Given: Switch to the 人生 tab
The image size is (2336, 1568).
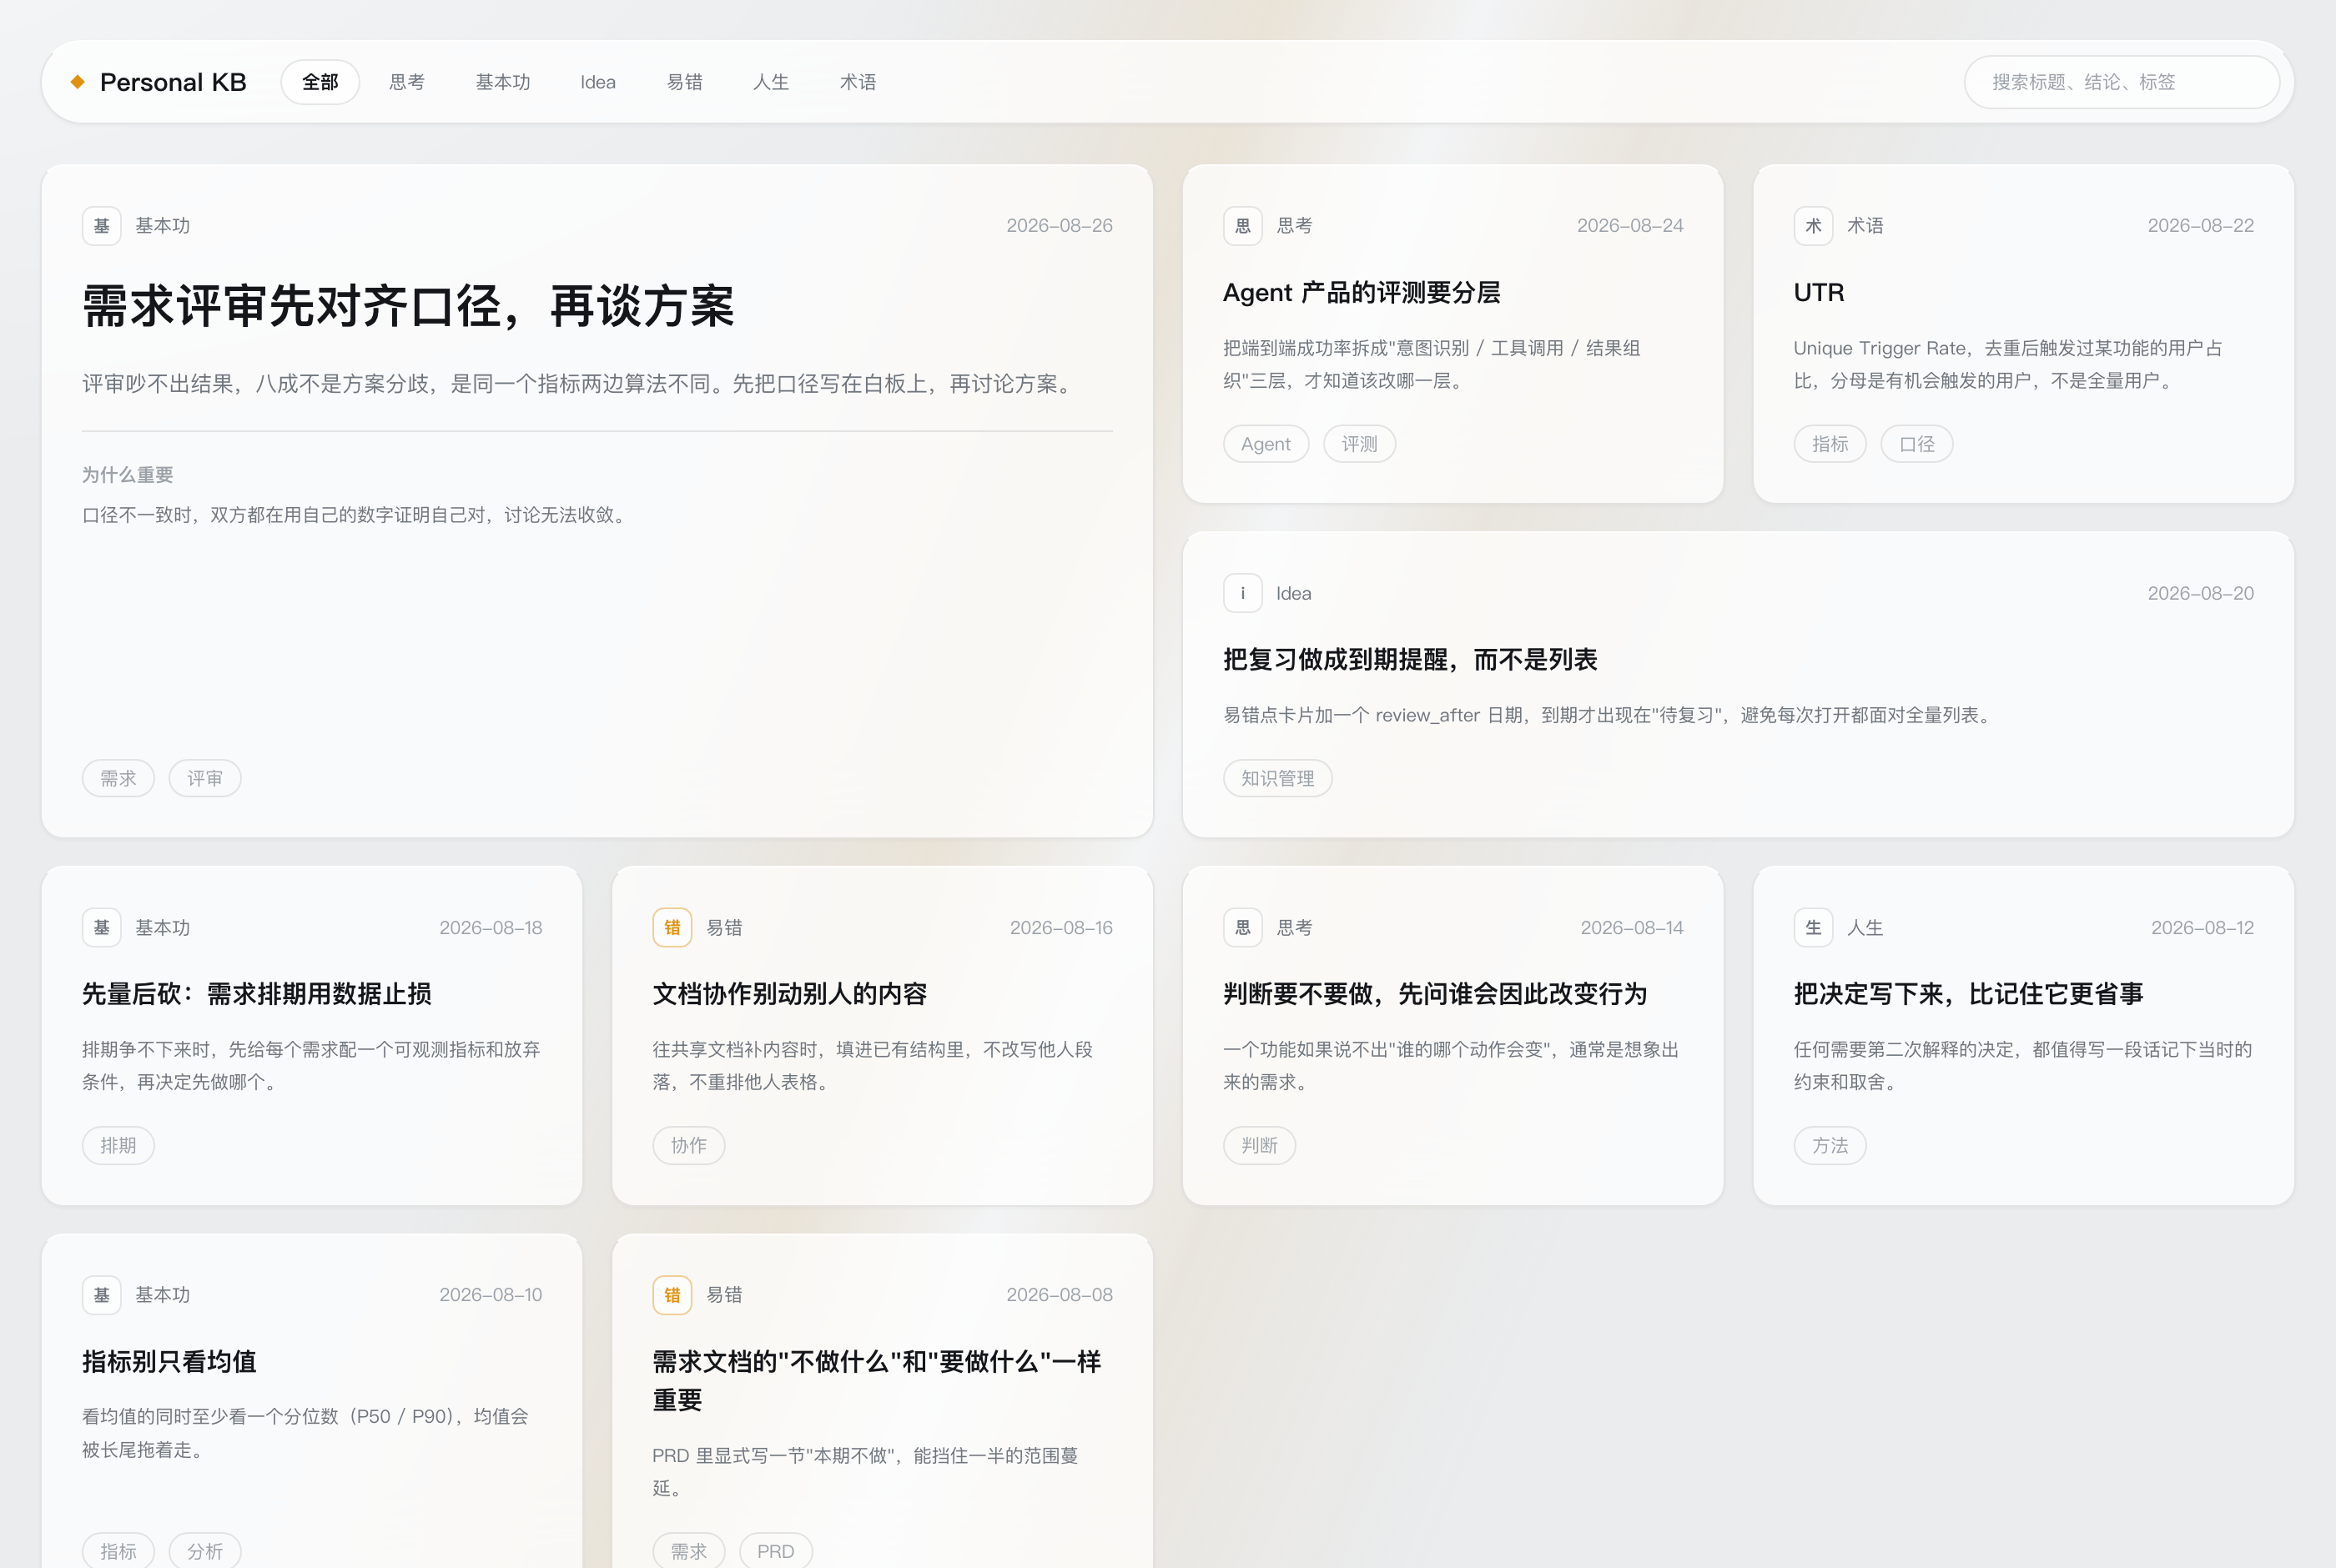Looking at the screenshot, I should [x=771, y=82].
